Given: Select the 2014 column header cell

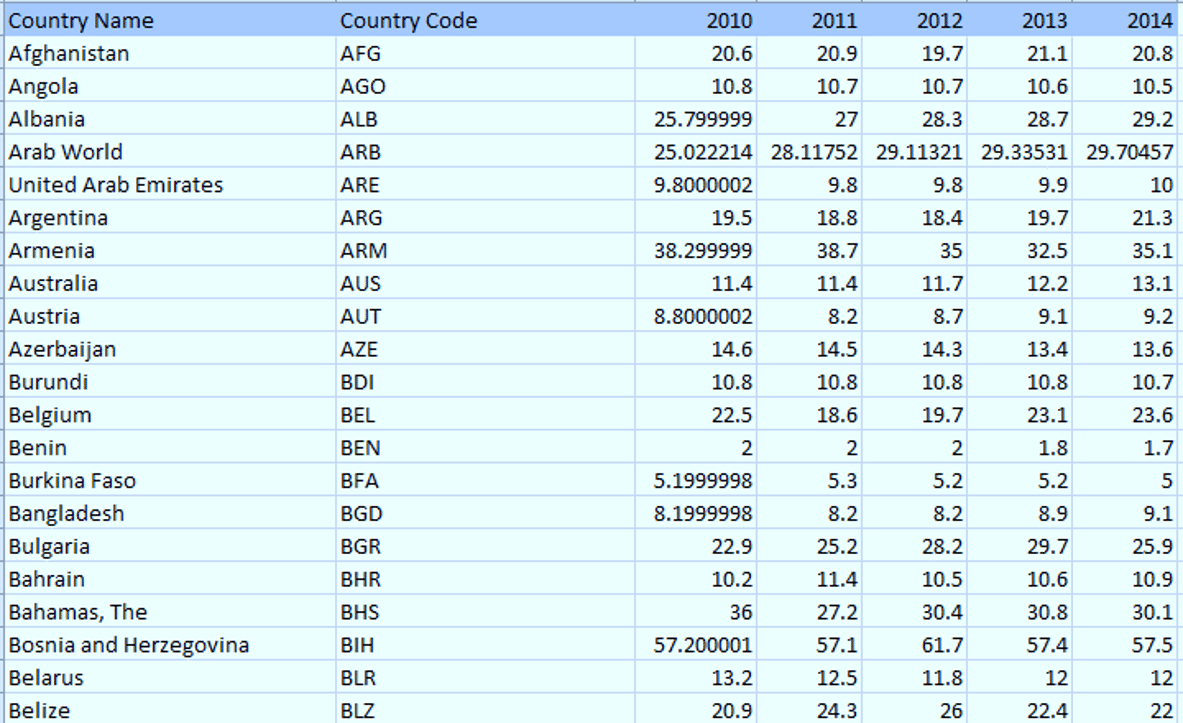Looking at the screenshot, I should click(x=1126, y=21).
